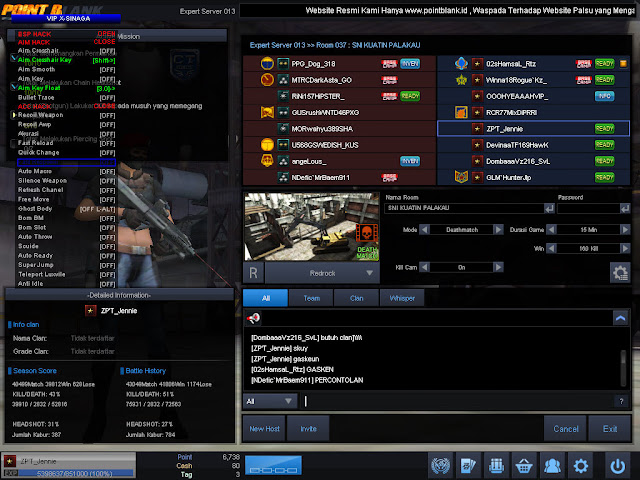The height and width of the screenshot is (480, 640).
Task: Click the R random map button
Action: point(253,273)
